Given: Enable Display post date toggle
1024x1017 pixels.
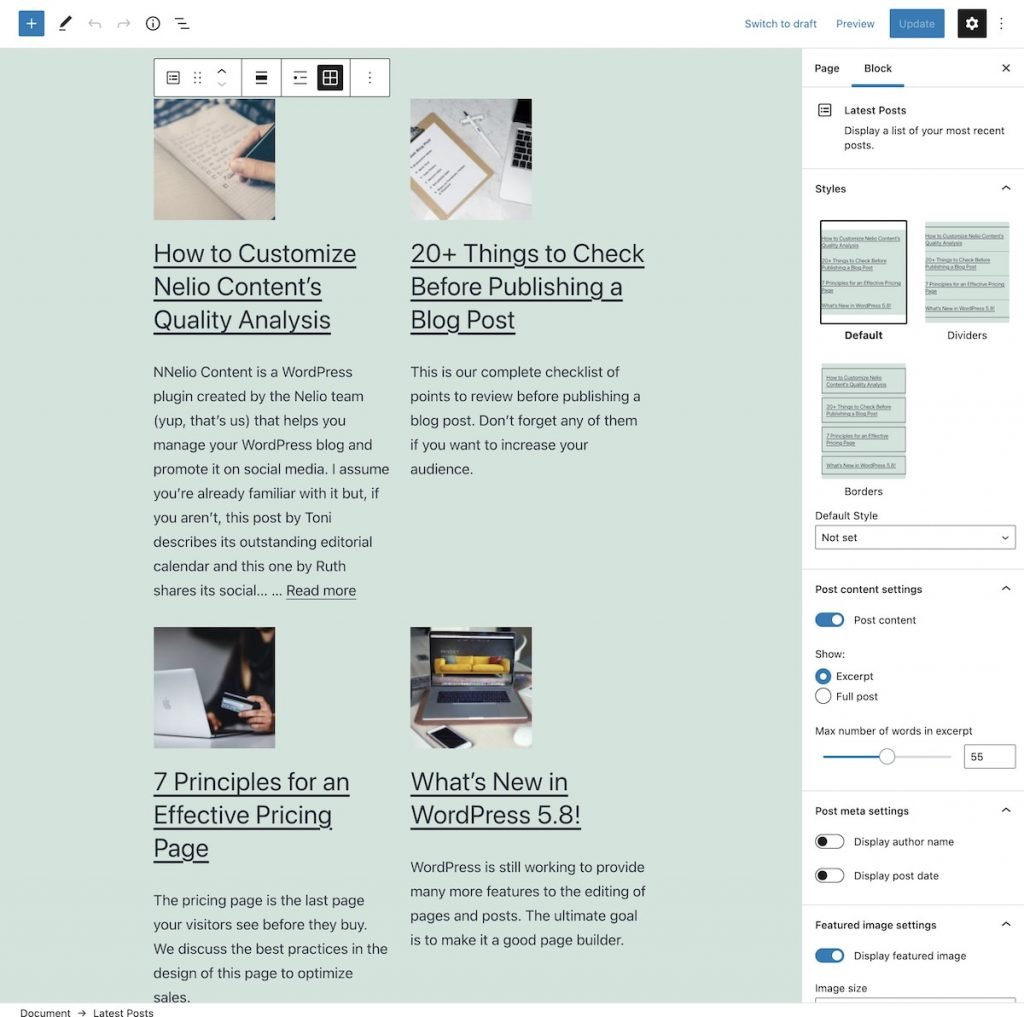Looking at the screenshot, I should tap(829, 876).
